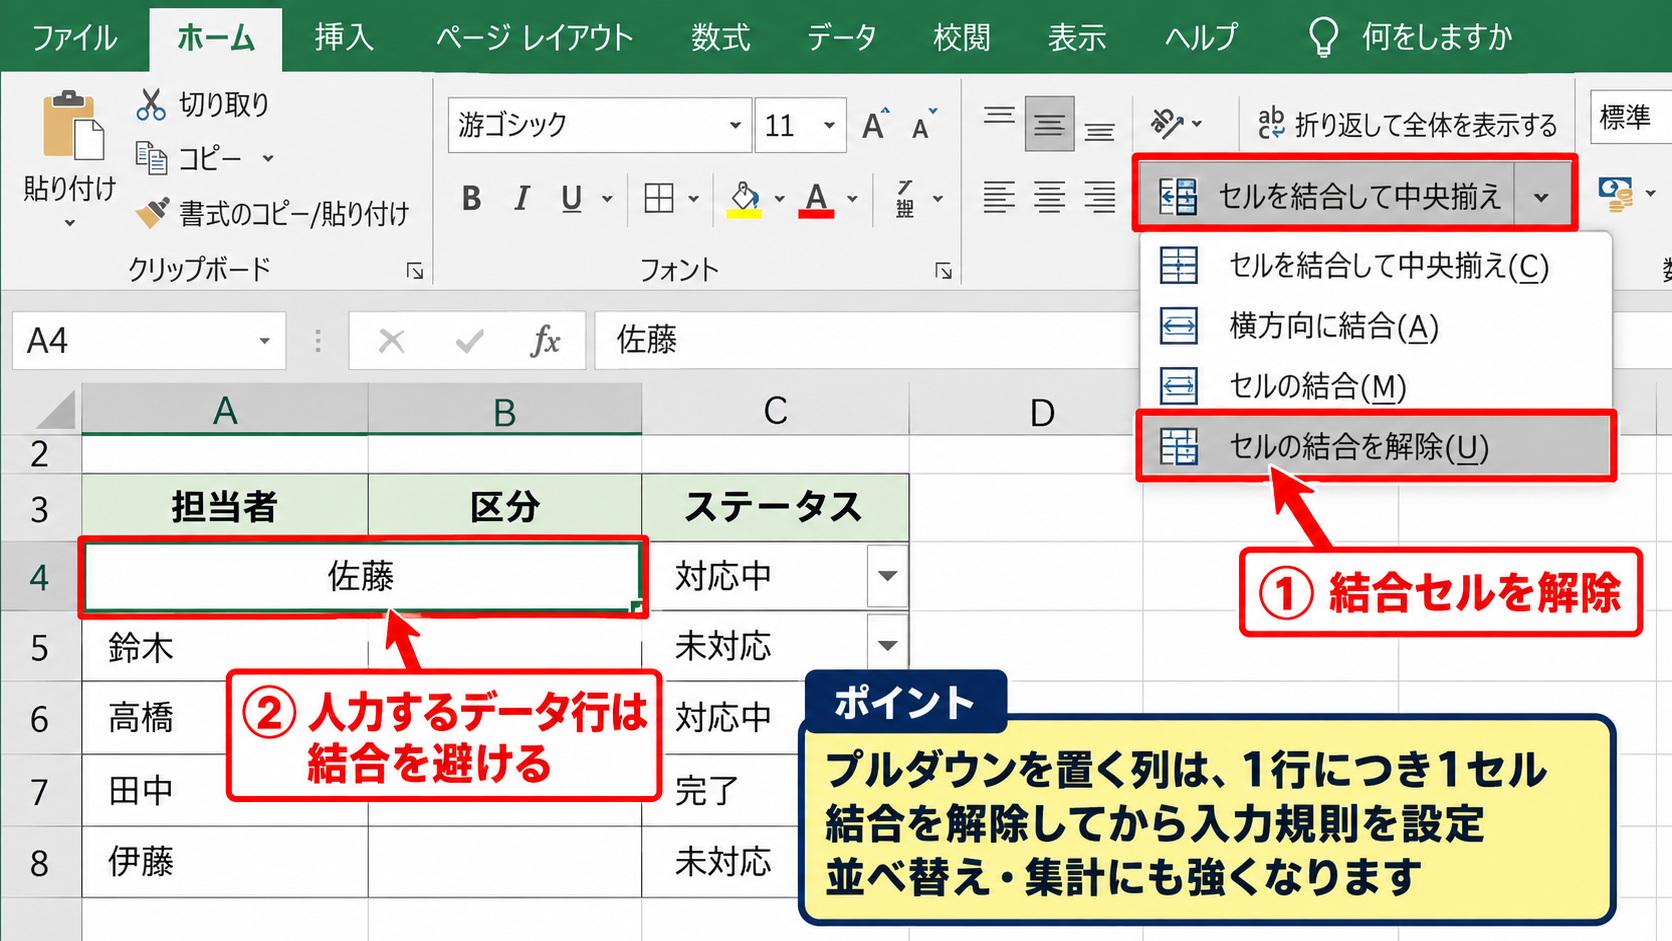Switch to the 挿入 tab

[x=344, y=37]
